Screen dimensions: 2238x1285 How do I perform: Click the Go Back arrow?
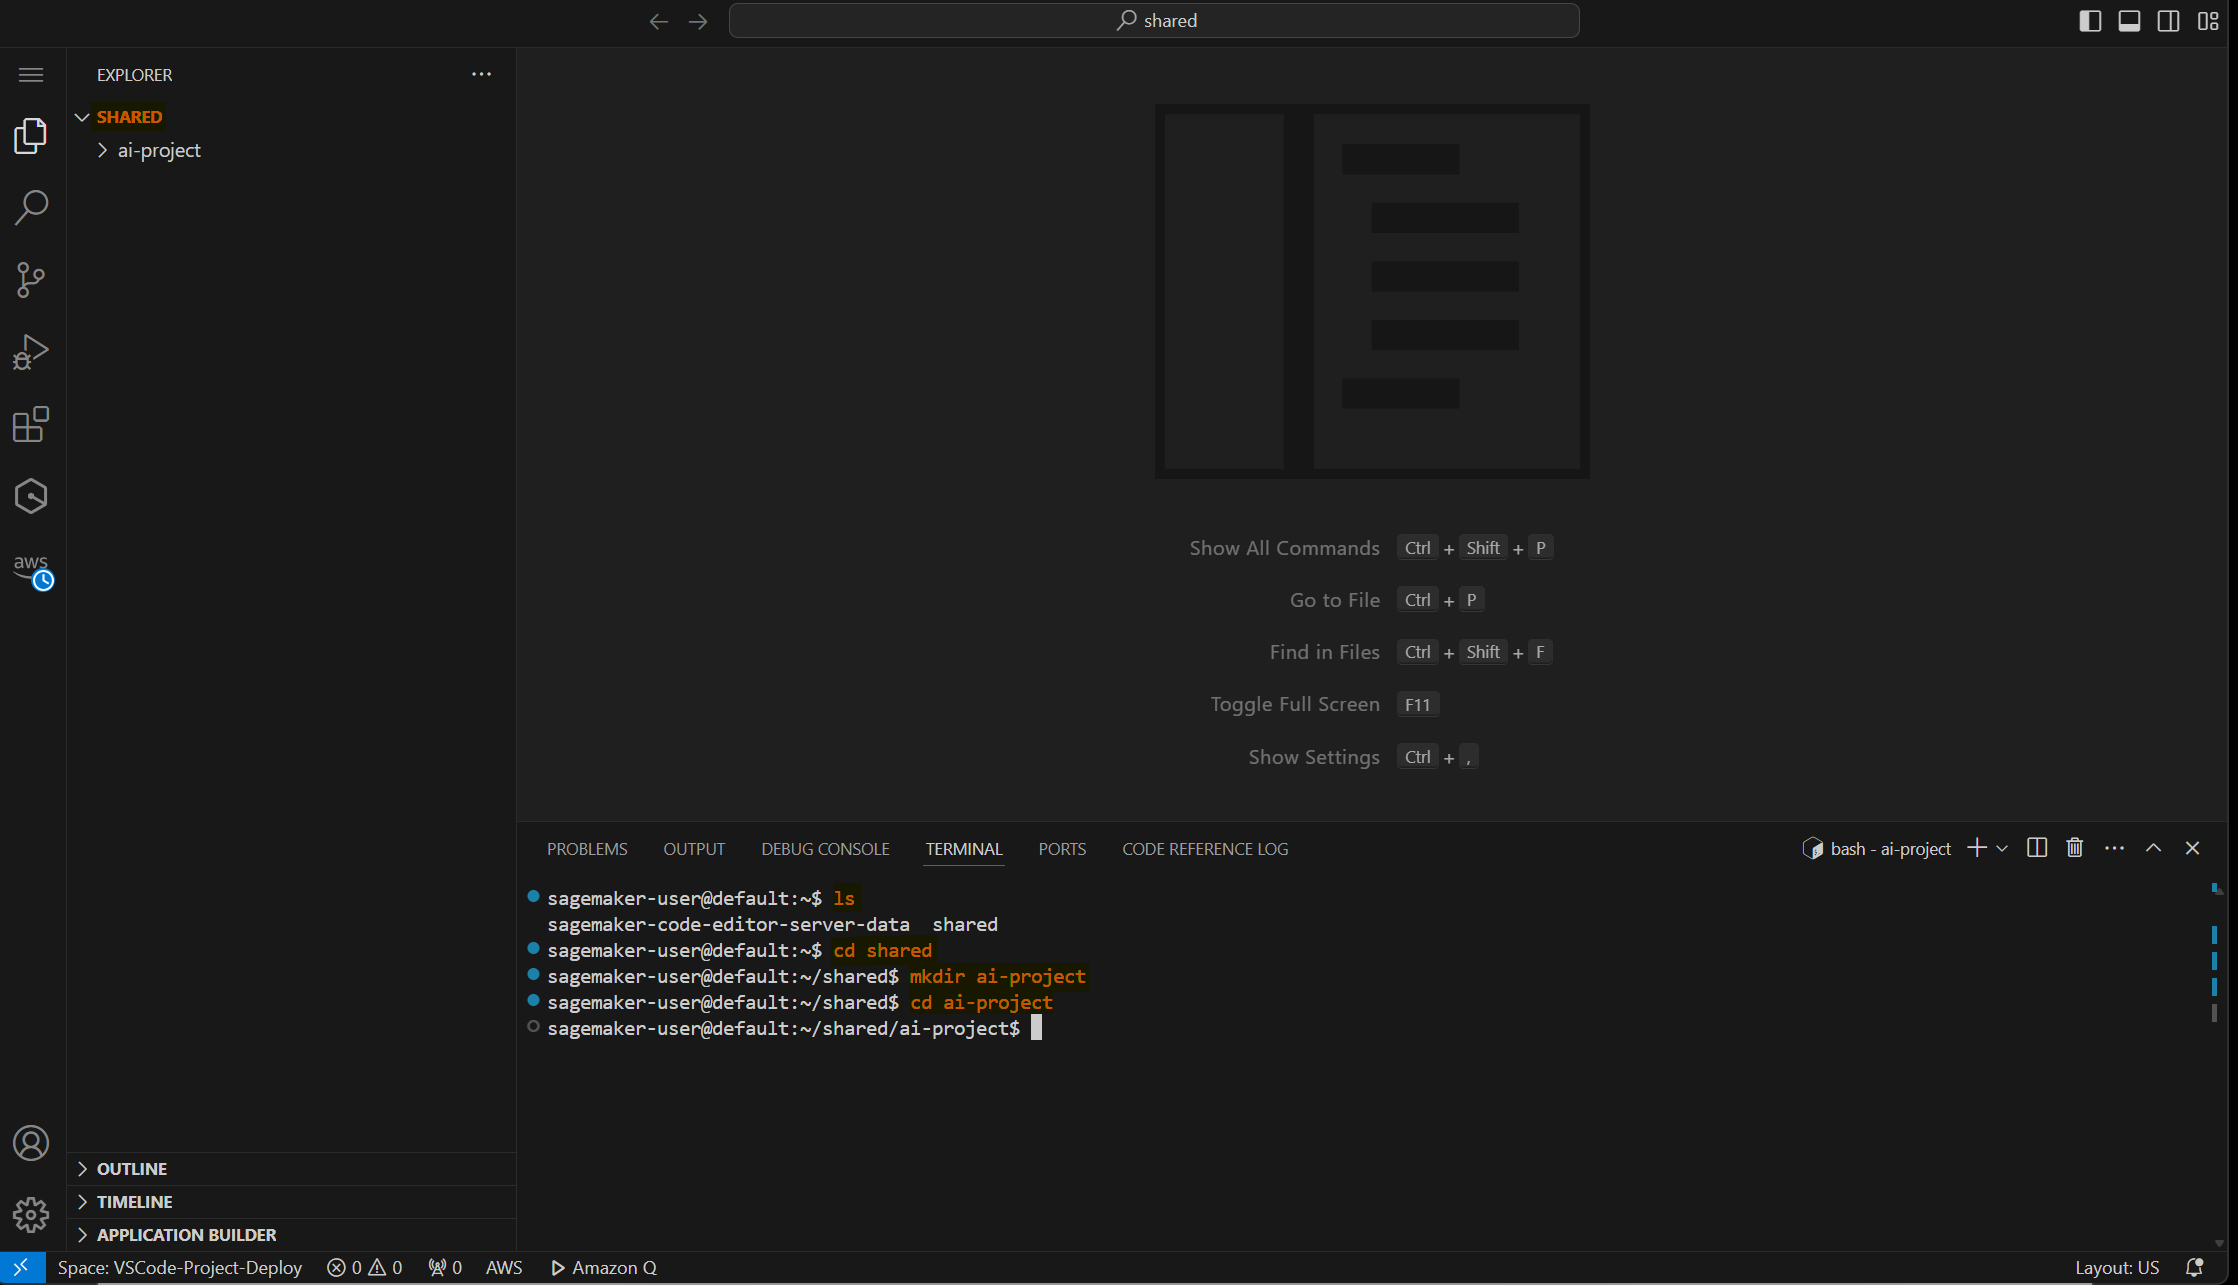pos(658,21)
